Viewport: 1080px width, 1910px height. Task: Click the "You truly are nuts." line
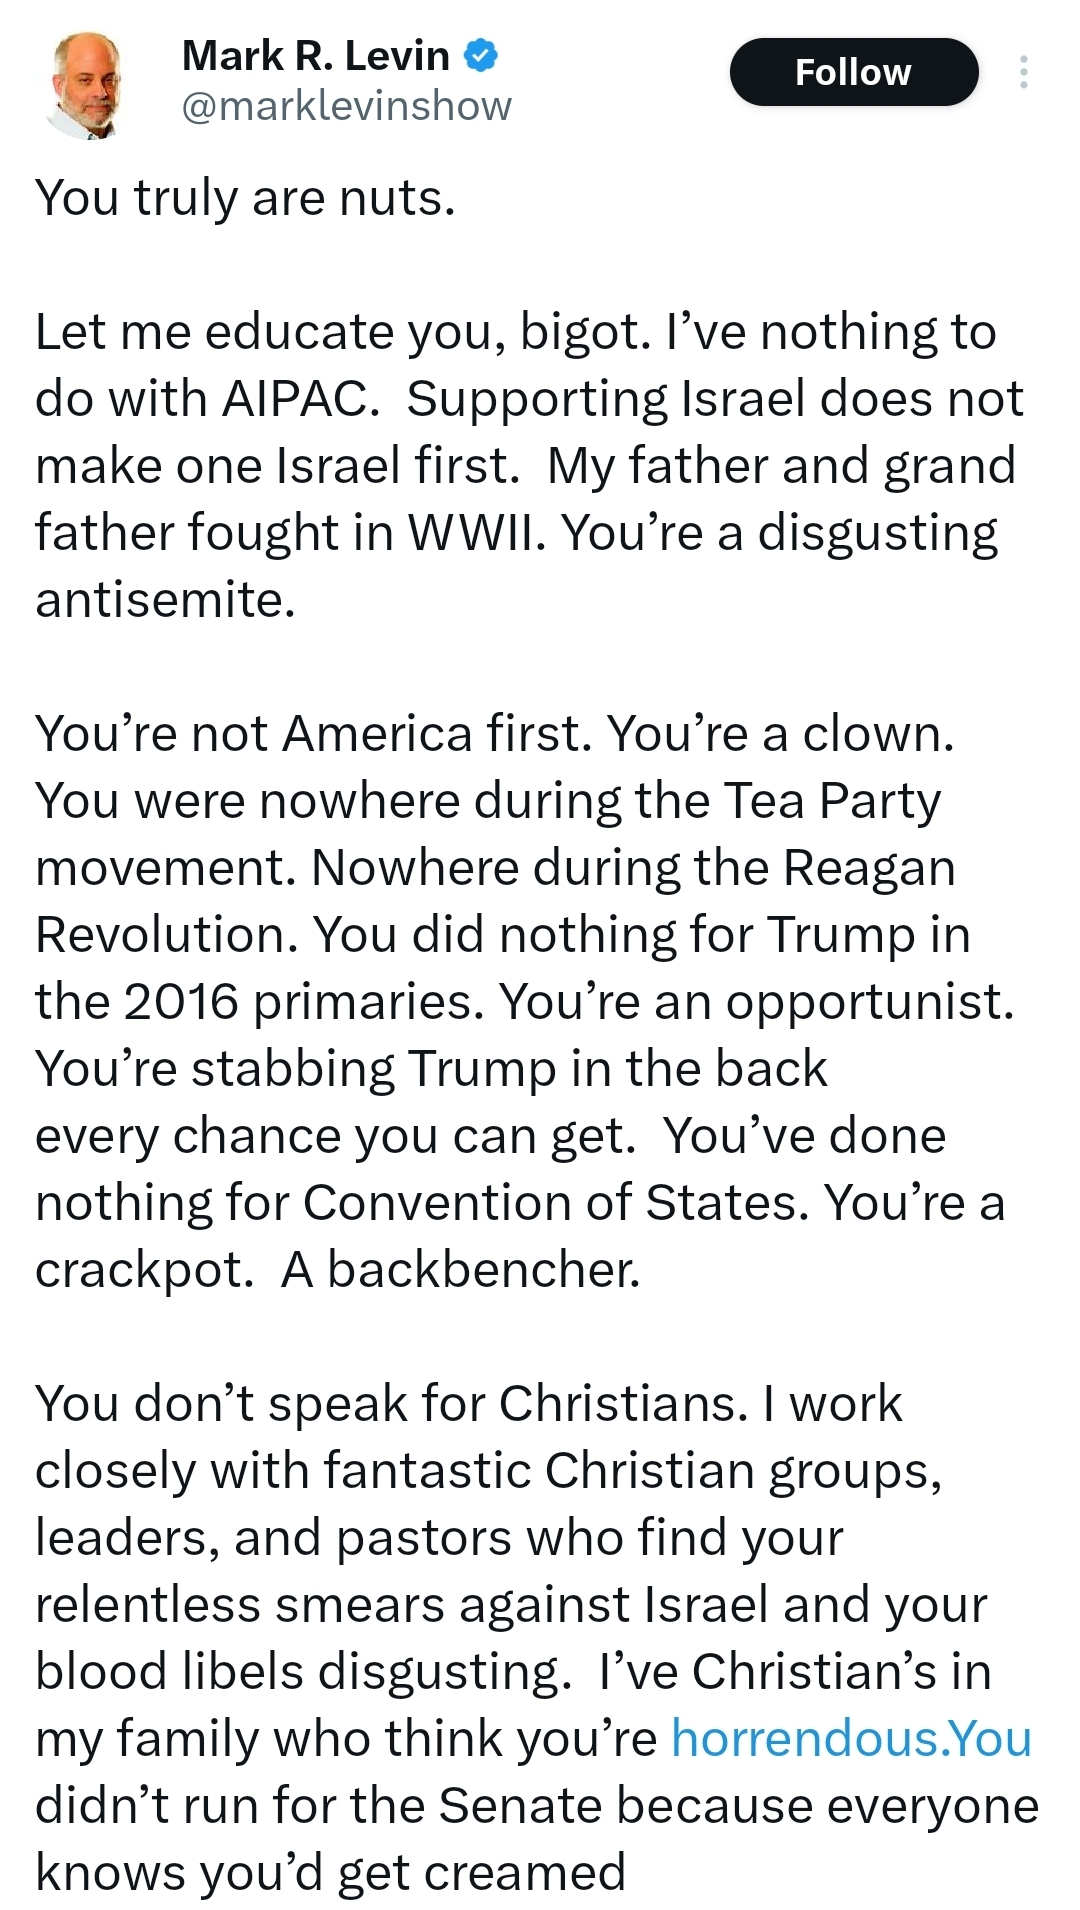(x=245, y=198)
